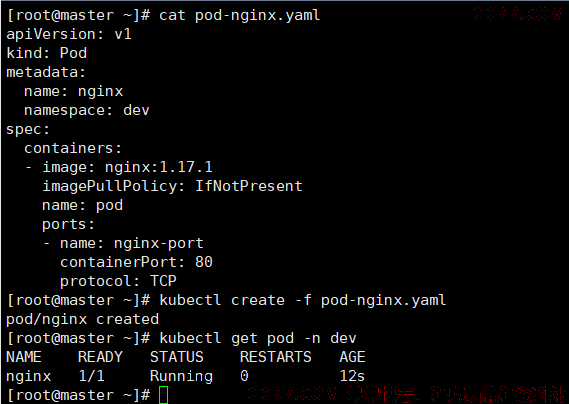Click the 'apiVersion: v1' line
Screen dimensions: 569x404
click(69, 34)
